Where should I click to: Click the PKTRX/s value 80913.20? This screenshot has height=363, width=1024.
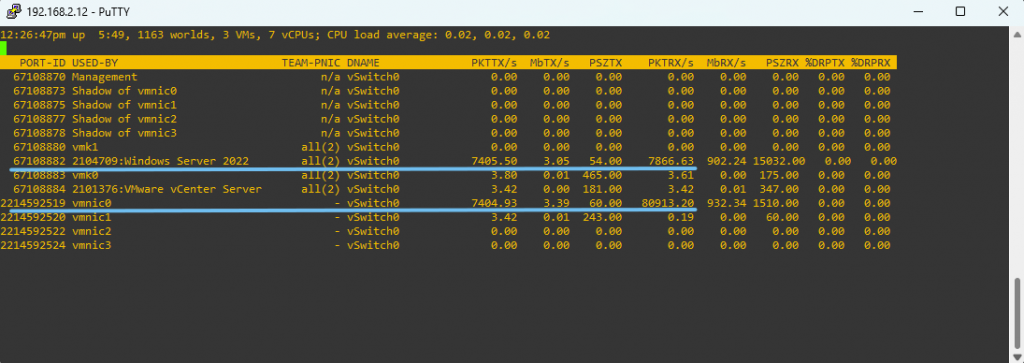[x=667, y=203]
